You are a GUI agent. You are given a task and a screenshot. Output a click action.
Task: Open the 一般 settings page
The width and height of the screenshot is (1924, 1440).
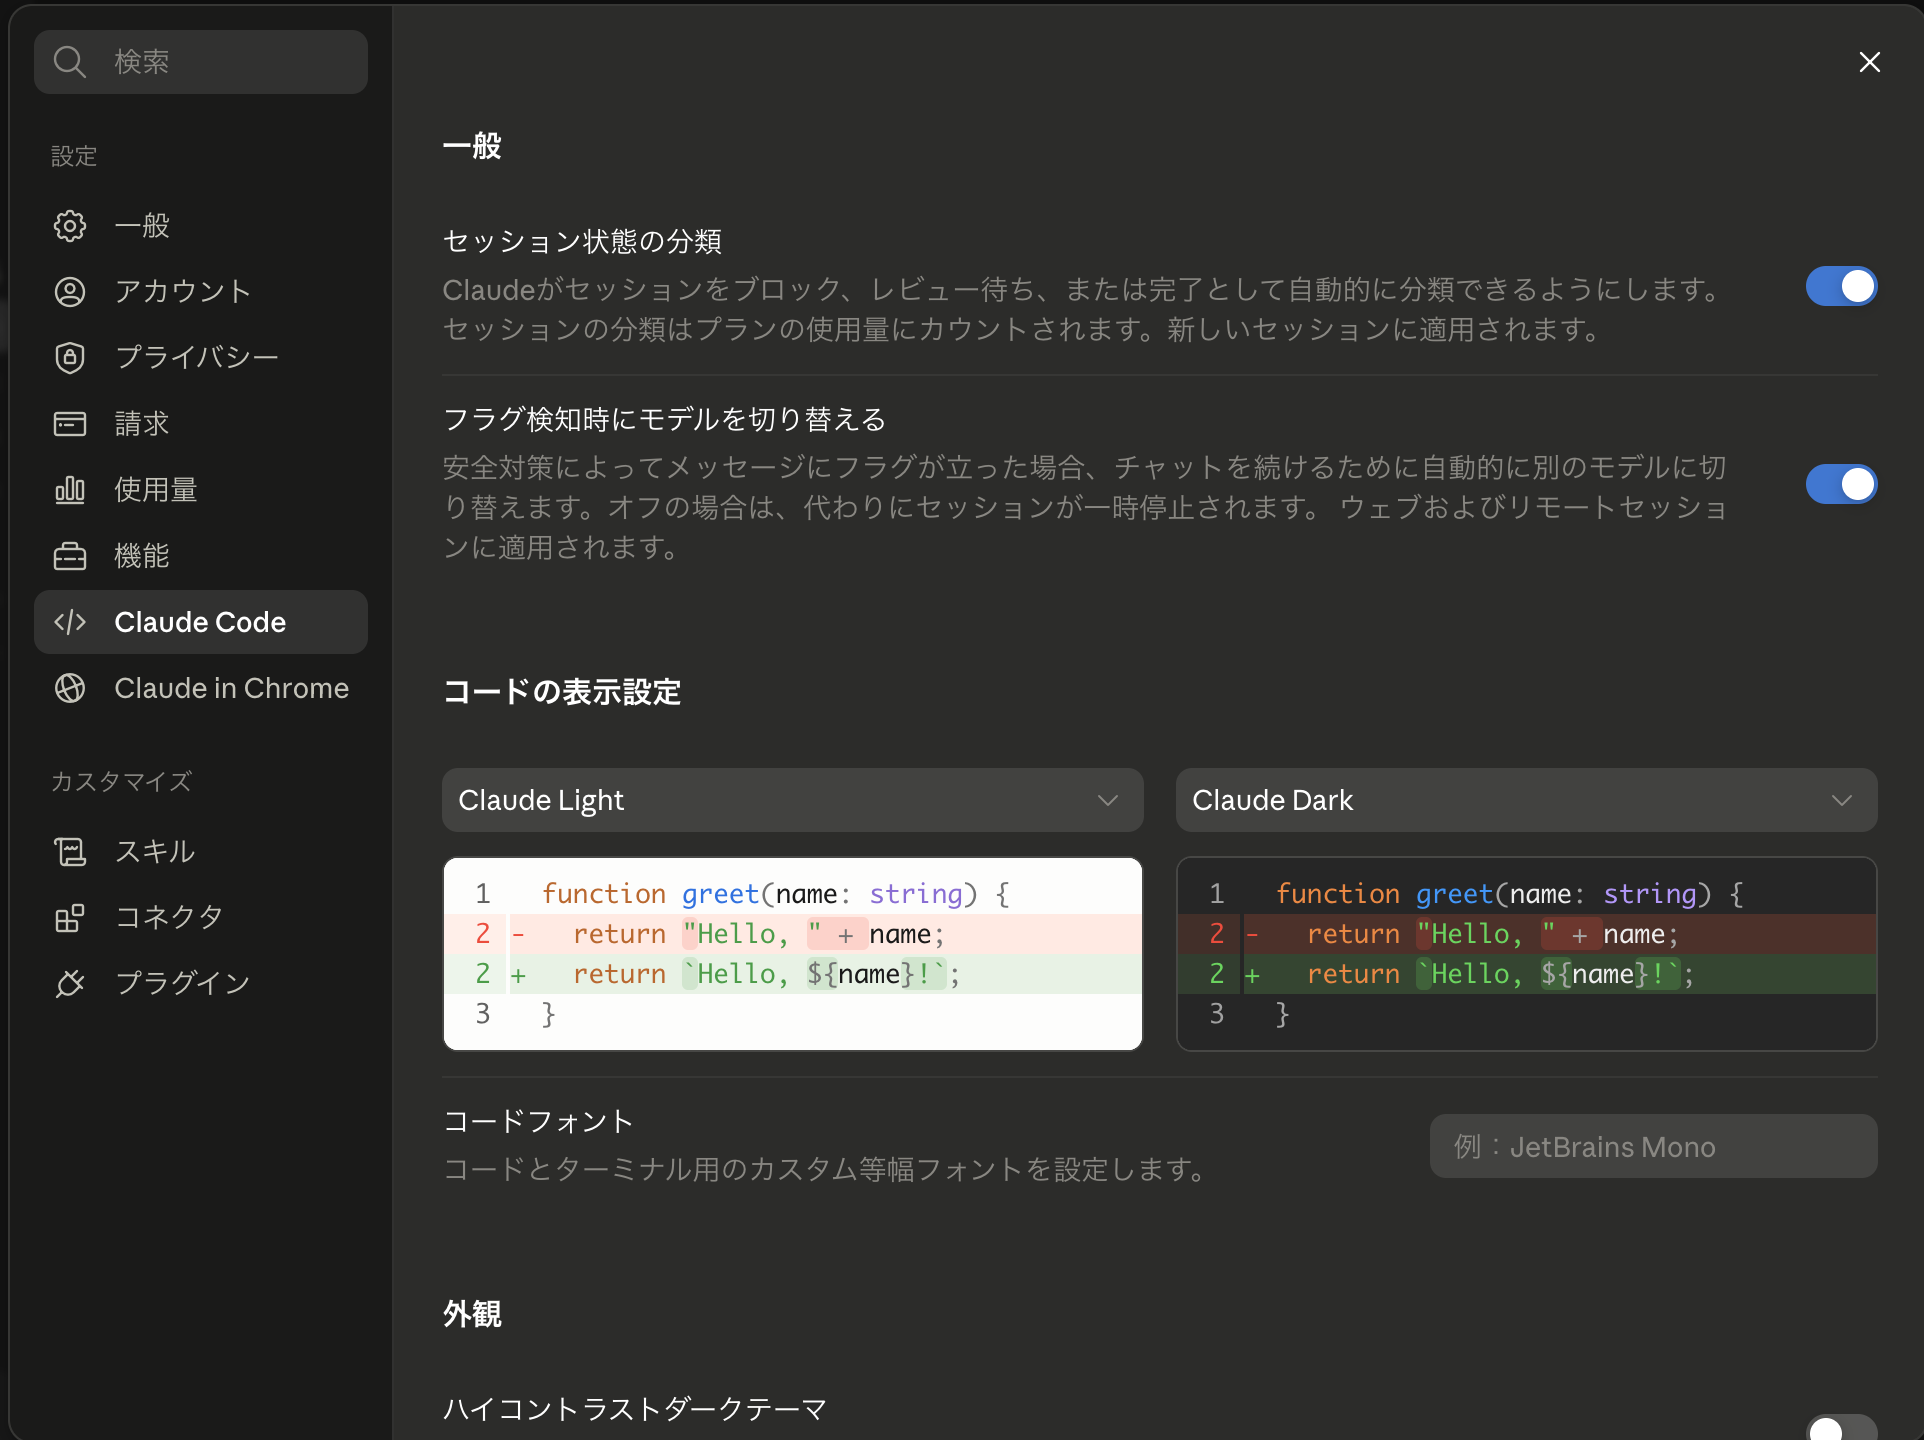pyautogui.click(x=201, y=226)
